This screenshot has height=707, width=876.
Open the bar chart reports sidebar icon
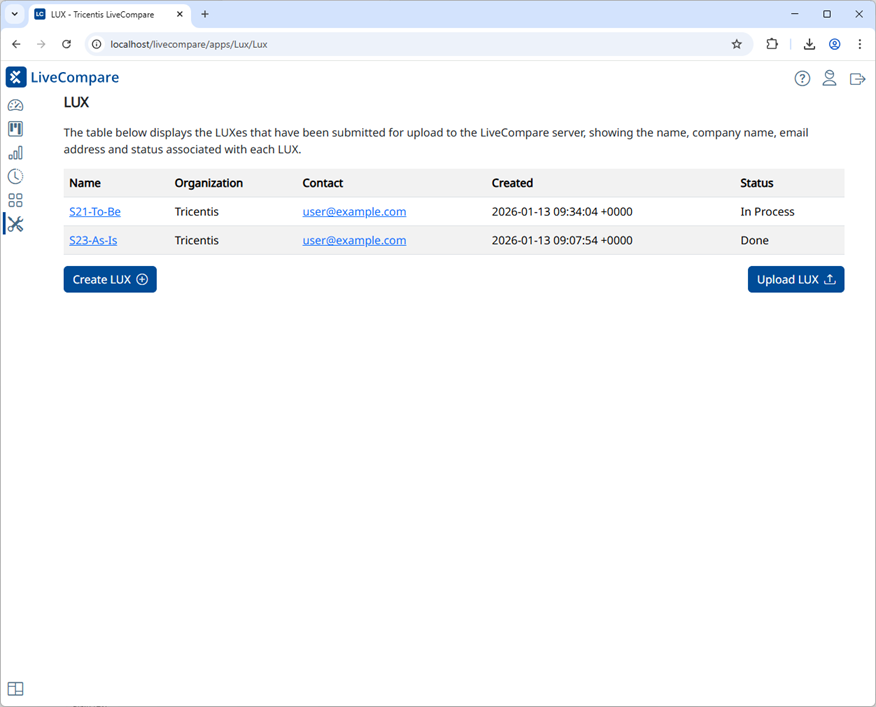pos(16,153)
